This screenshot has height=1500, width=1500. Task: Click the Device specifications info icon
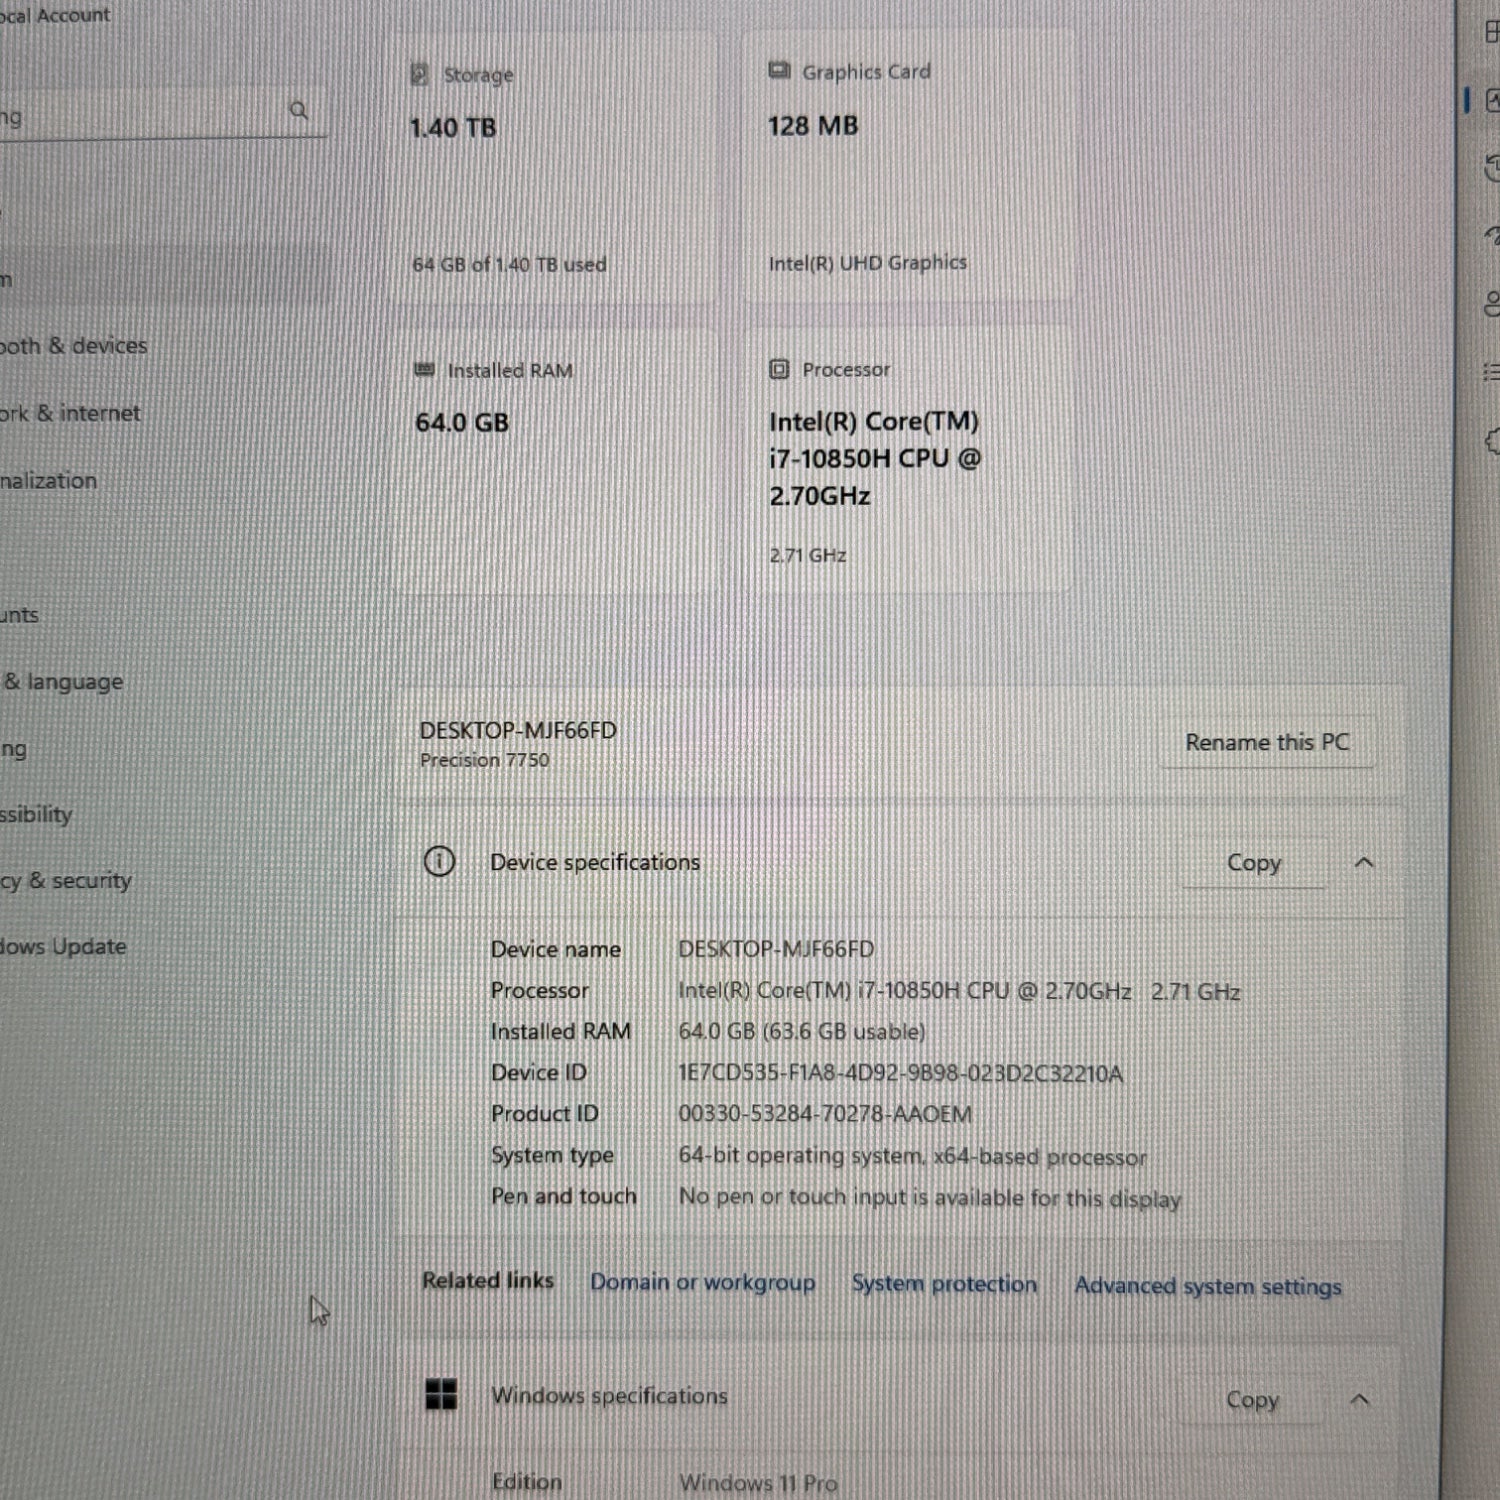(439, 861)
